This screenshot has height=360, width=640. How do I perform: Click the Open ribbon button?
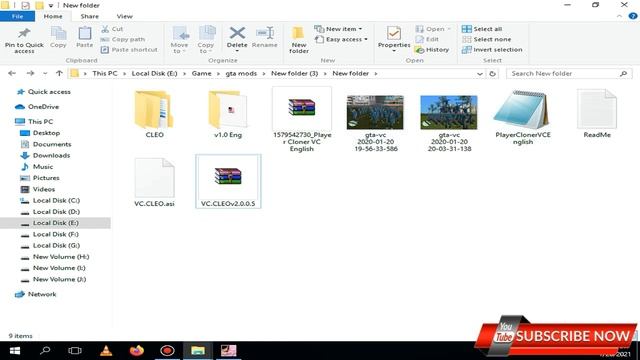coord(432,29)
